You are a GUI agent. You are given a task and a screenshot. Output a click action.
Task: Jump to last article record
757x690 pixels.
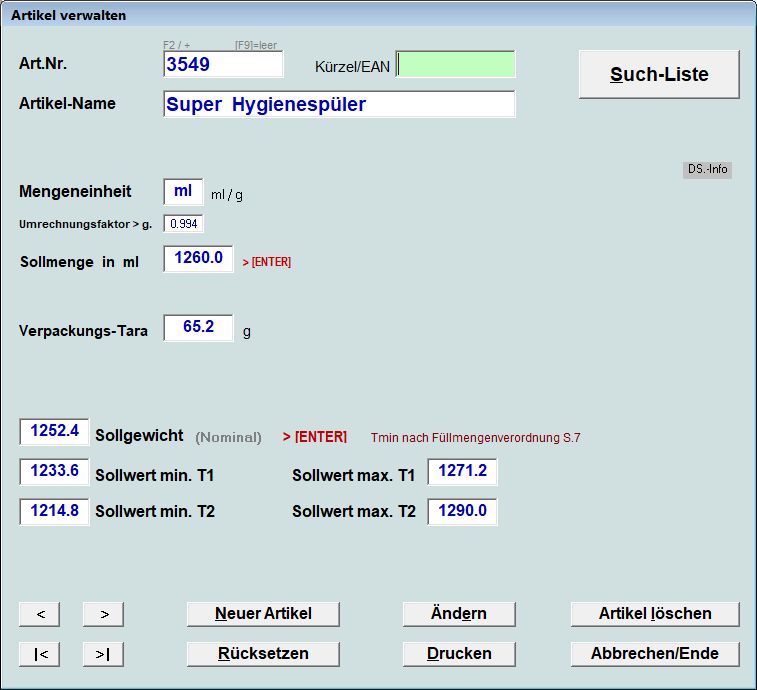(103, 654)
